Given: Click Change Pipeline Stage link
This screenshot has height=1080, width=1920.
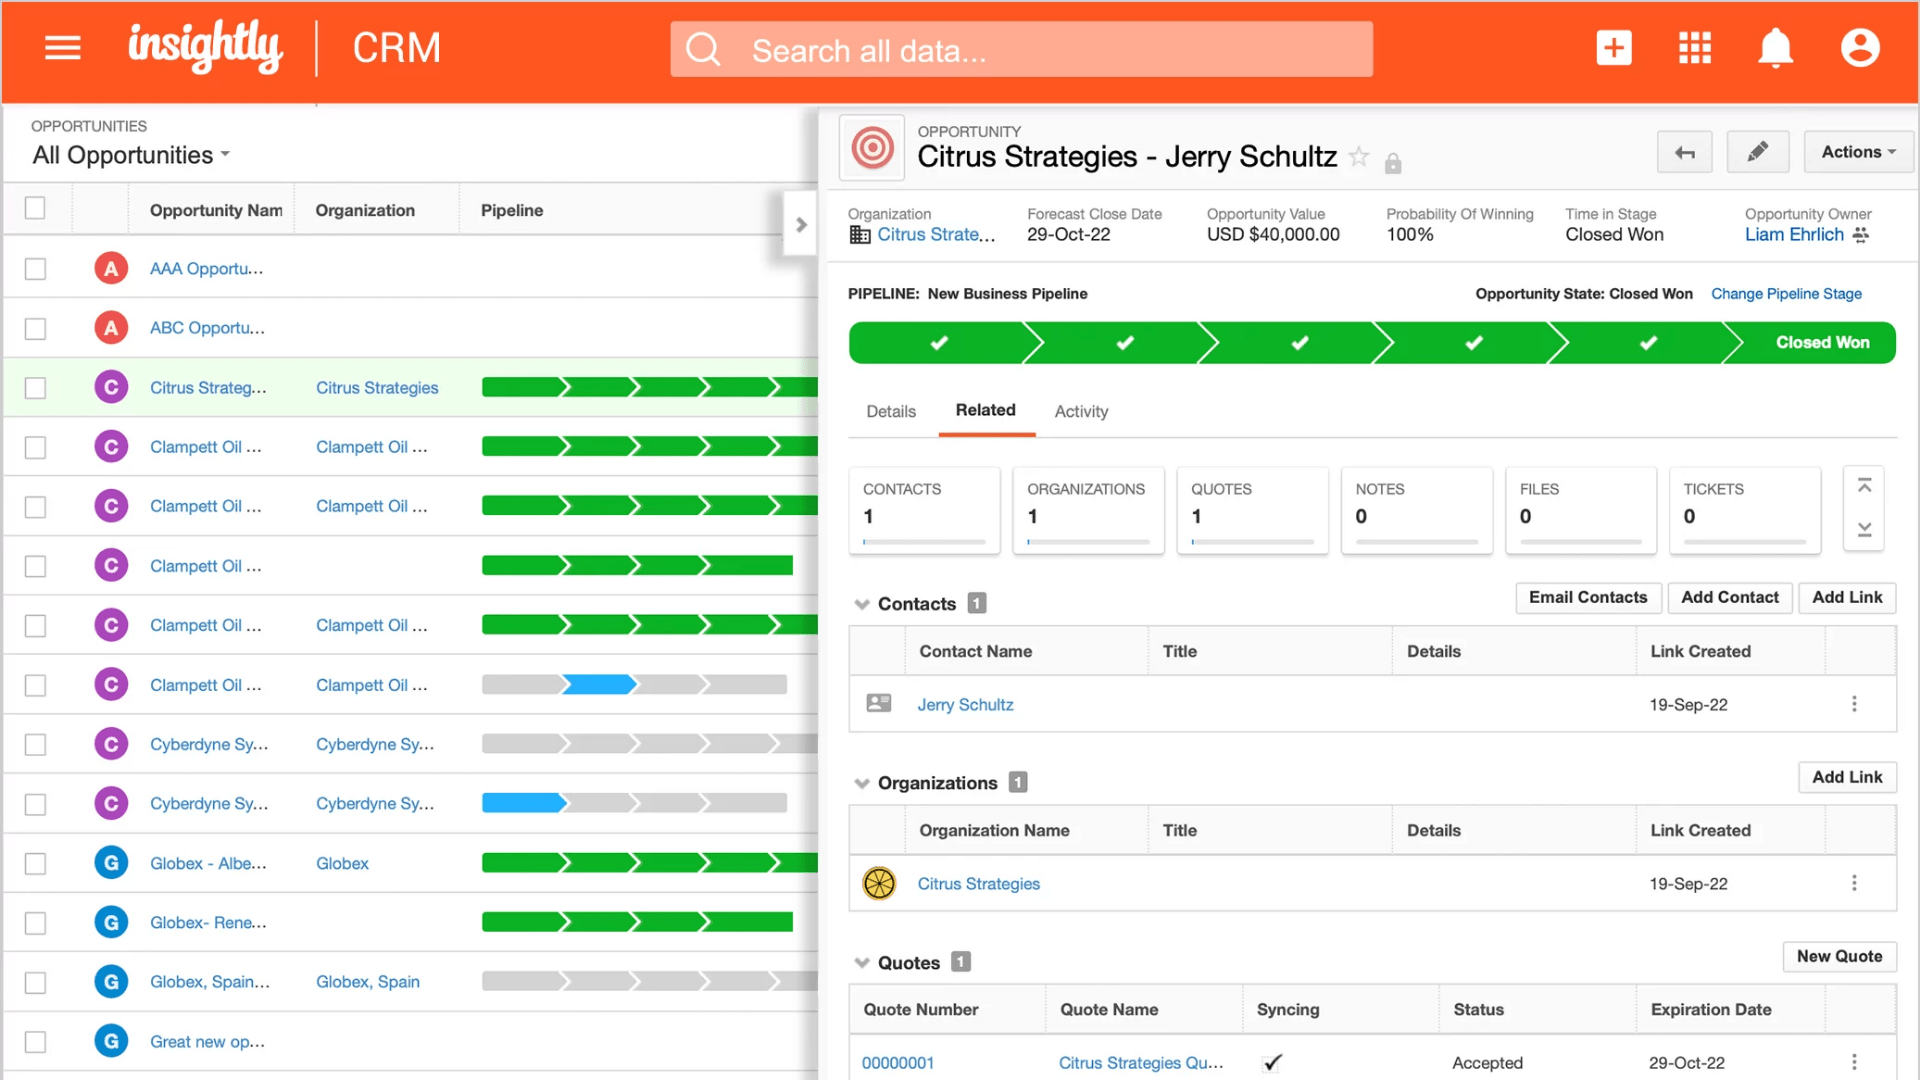Looking at the screenshot, I should (1786, 294).
